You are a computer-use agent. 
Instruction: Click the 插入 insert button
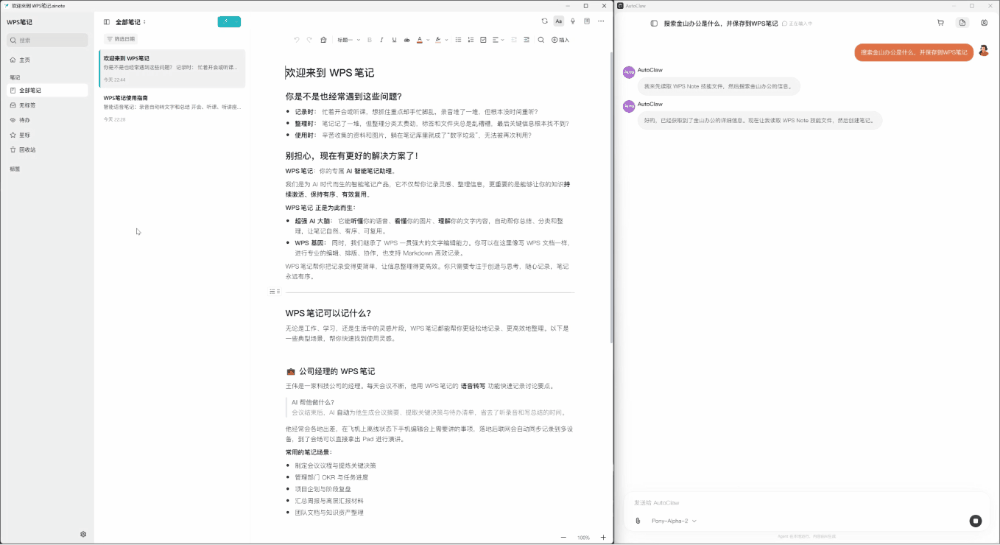click(x=560, y=40)
